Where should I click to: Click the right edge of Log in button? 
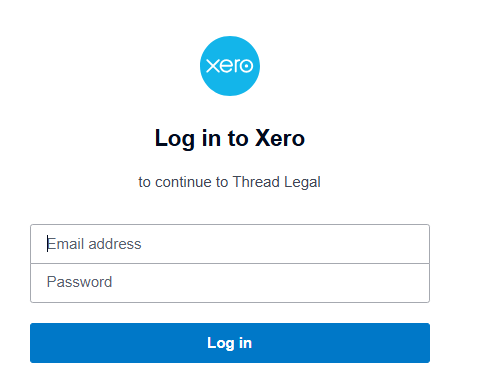(420, 343)
